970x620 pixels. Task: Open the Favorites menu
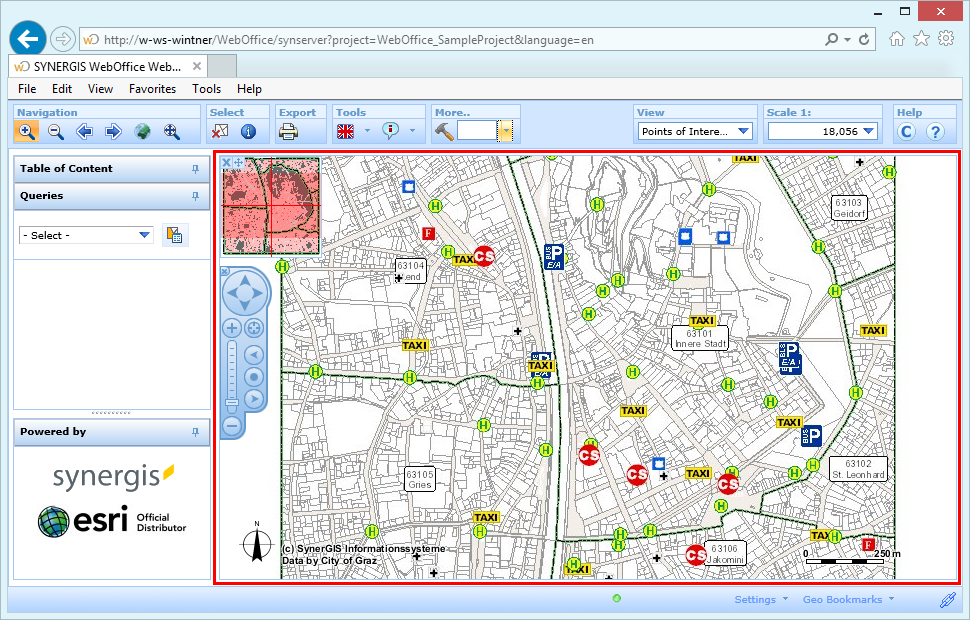click(152, 88)
